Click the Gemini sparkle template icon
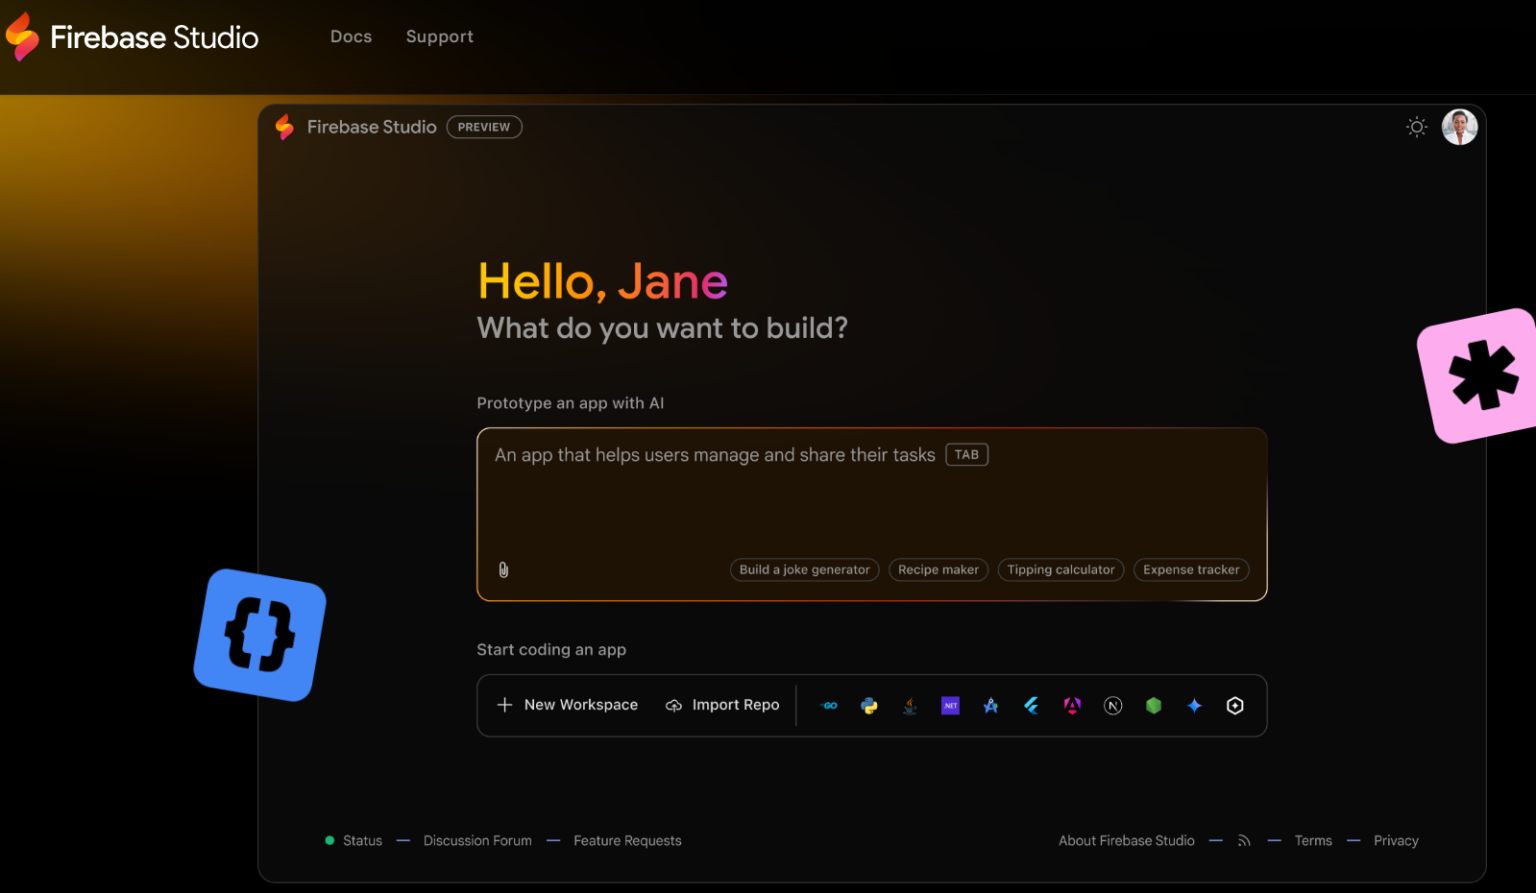Image resolution: width=1536 pixels, height=893 pixels. (1194, 705)
